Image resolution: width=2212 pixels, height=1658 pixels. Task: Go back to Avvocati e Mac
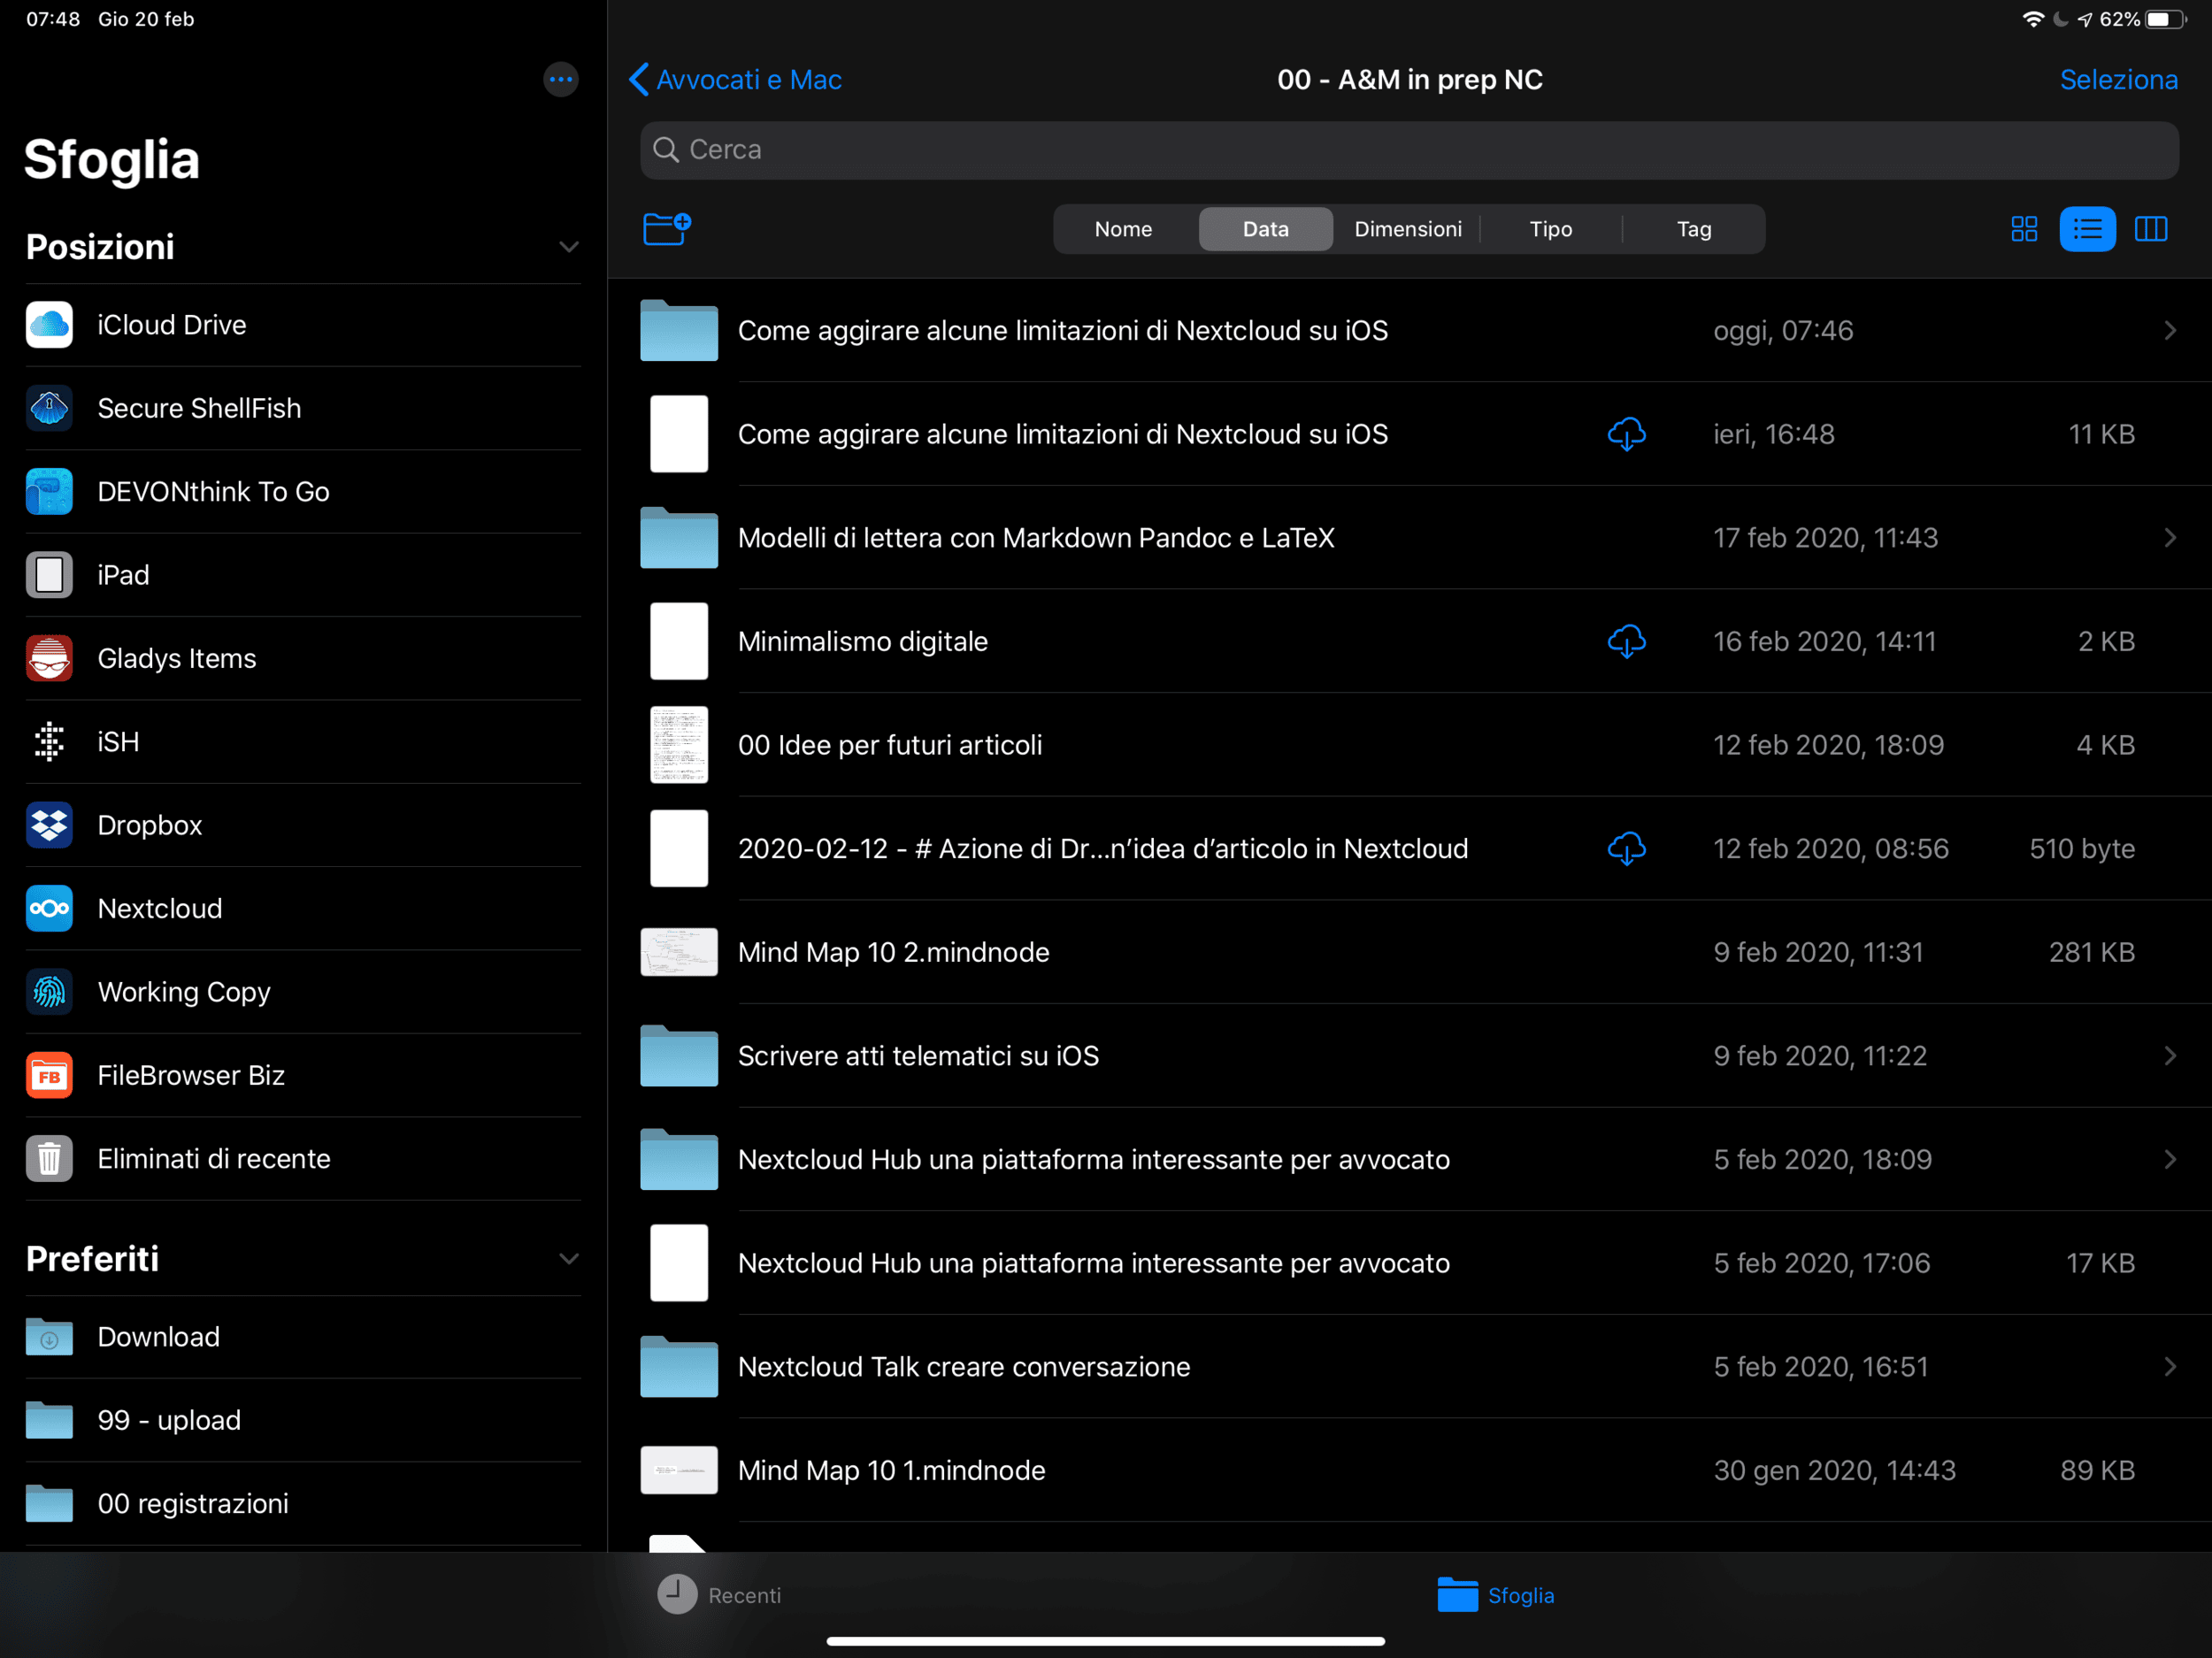[x=736, y=79]
